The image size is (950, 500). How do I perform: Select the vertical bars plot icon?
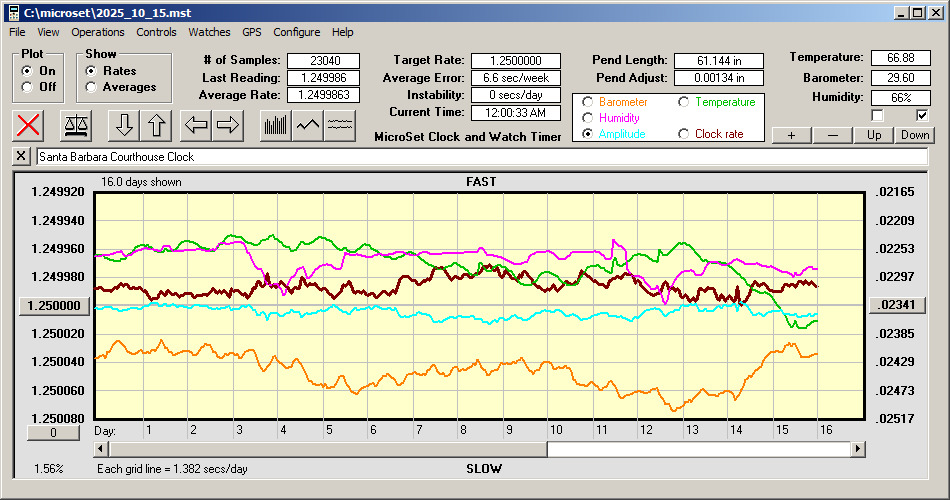point(275,125)
